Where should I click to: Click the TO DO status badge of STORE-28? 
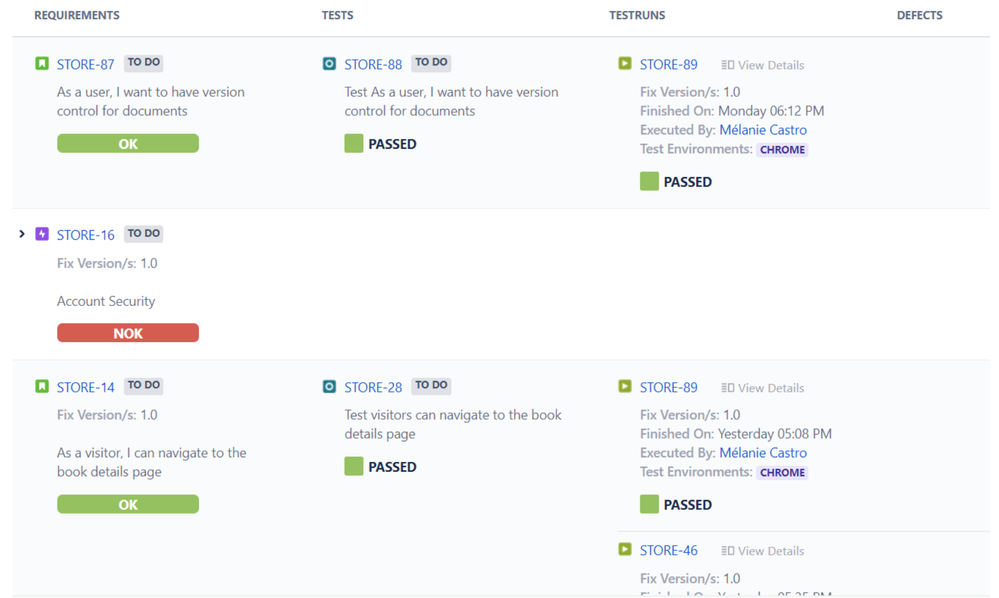coord(431,385)
